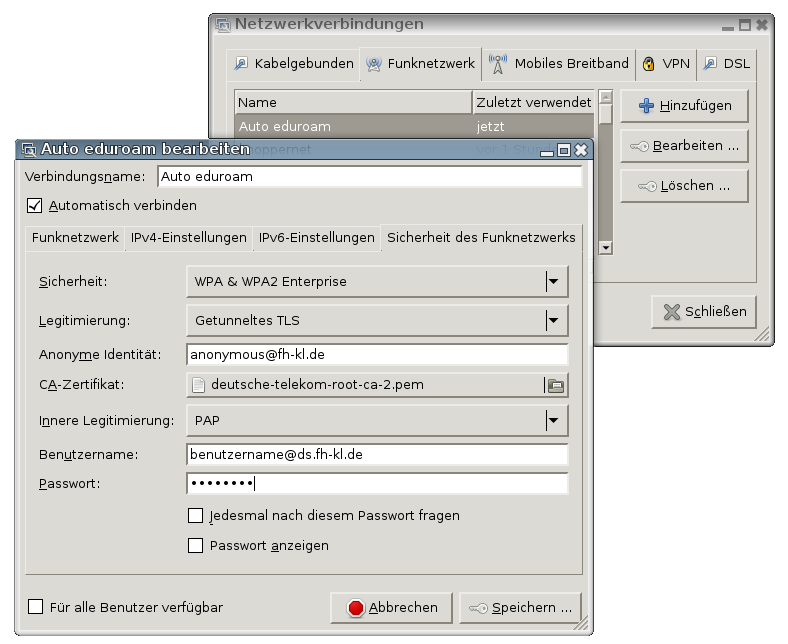Click the VPN padlock icon
Image resolution: width=788 pixels, height=644 pixels.
point(648,64)
